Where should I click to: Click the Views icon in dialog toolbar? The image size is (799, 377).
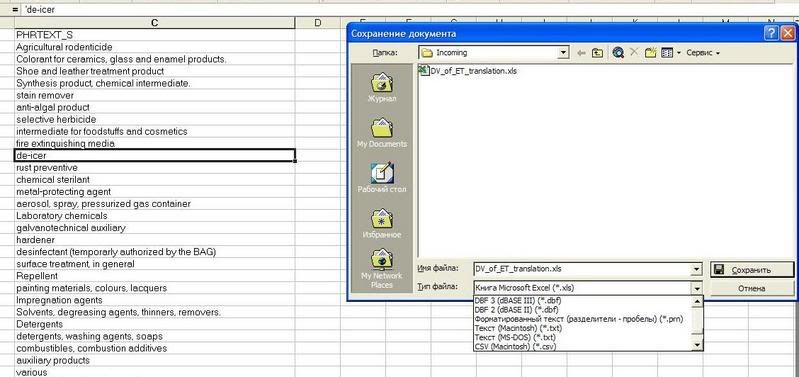666,52
